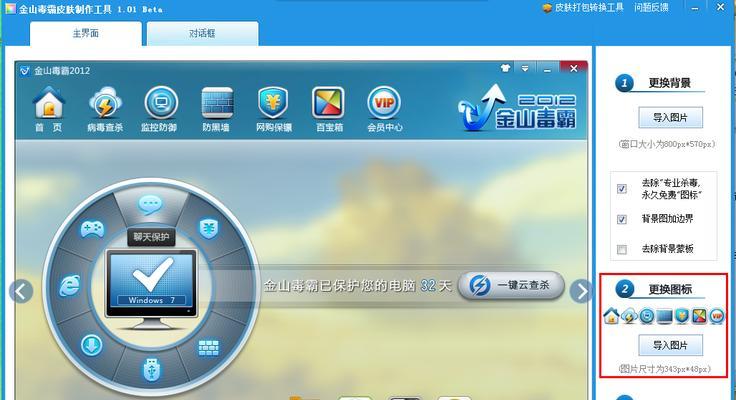736x400 pixels.
Task: Click the USB protection icon on dial
Action: (151, 369)
